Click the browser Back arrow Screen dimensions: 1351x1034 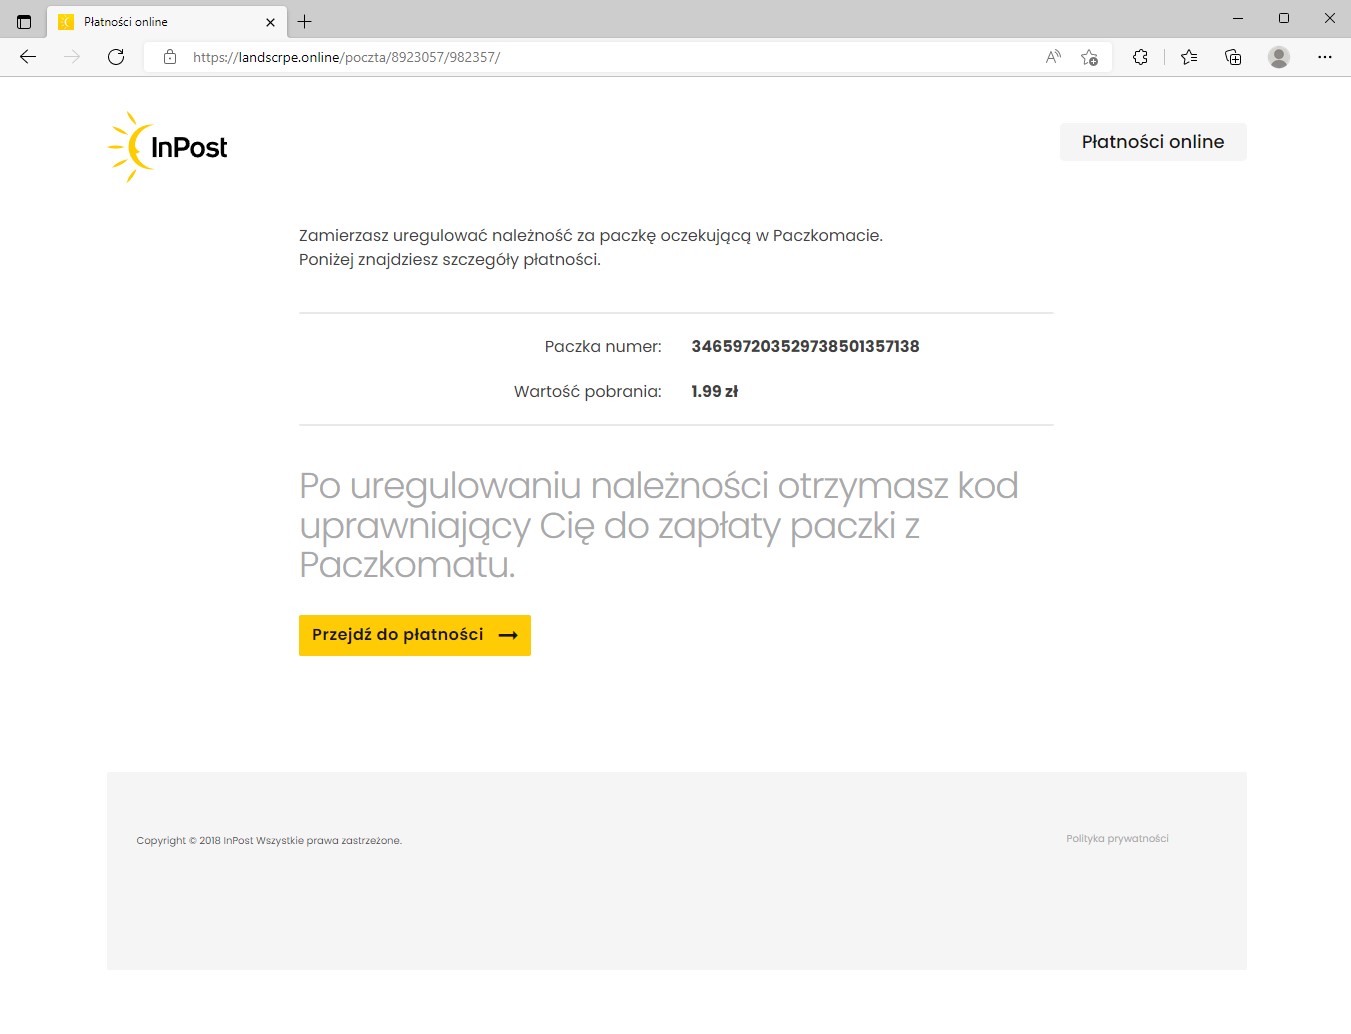click(x=28, y=57)
